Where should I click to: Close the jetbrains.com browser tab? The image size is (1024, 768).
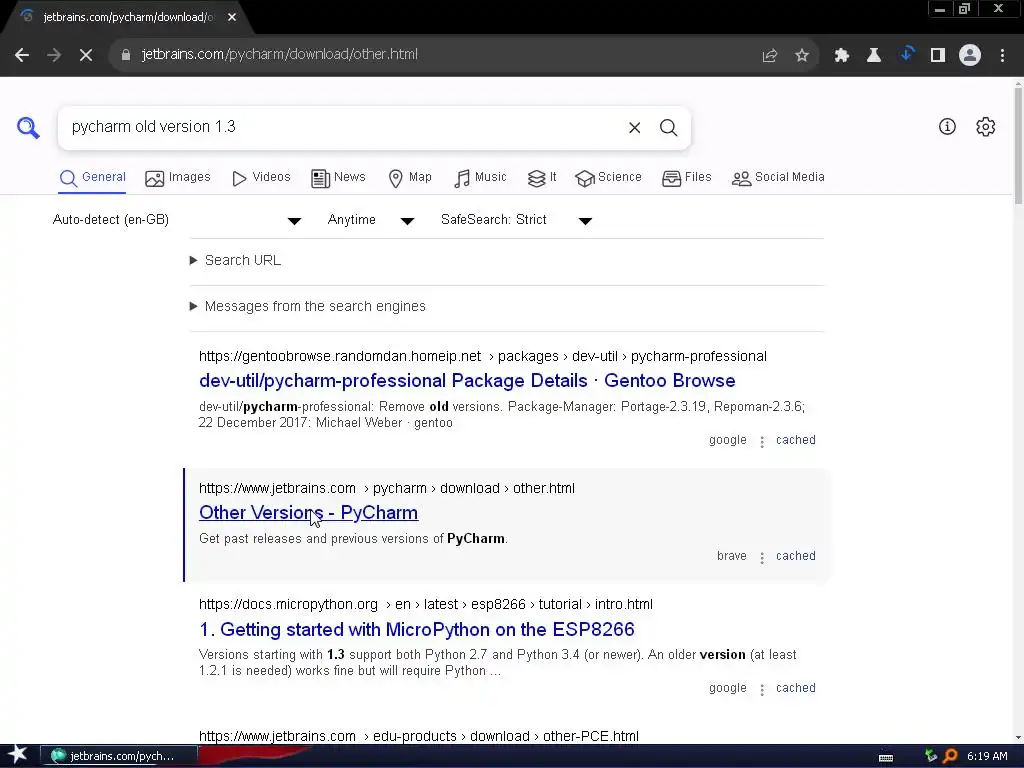pos(232,17)
